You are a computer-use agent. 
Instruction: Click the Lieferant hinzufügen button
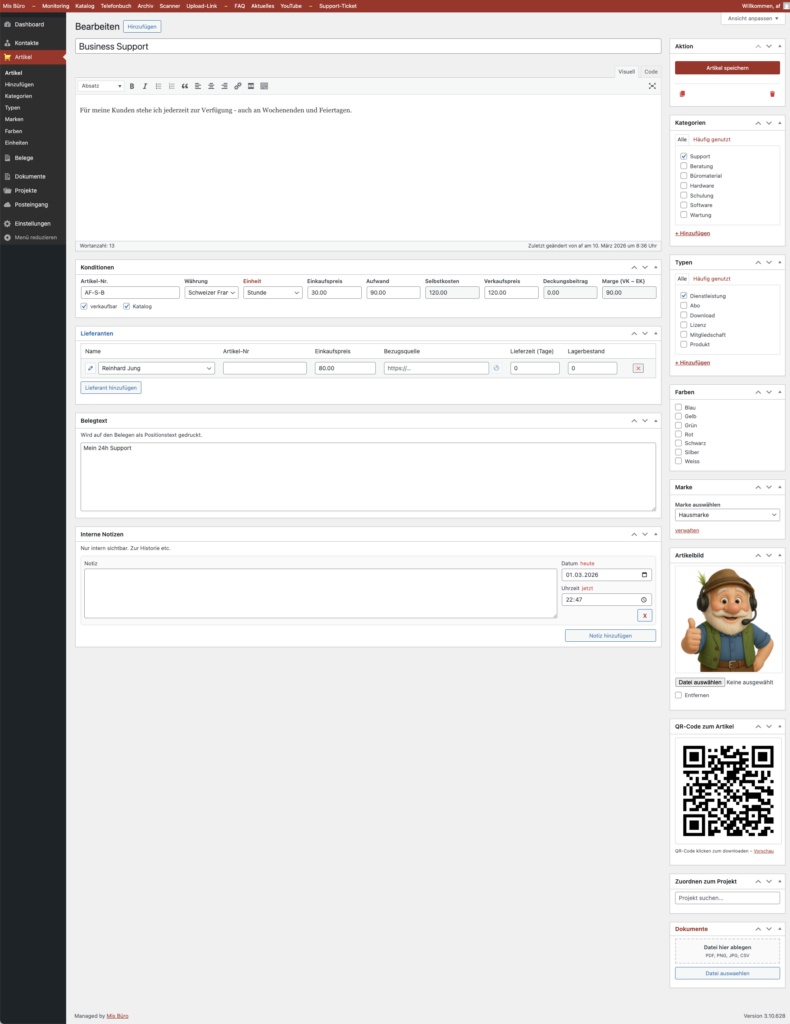tap(111, 387)
